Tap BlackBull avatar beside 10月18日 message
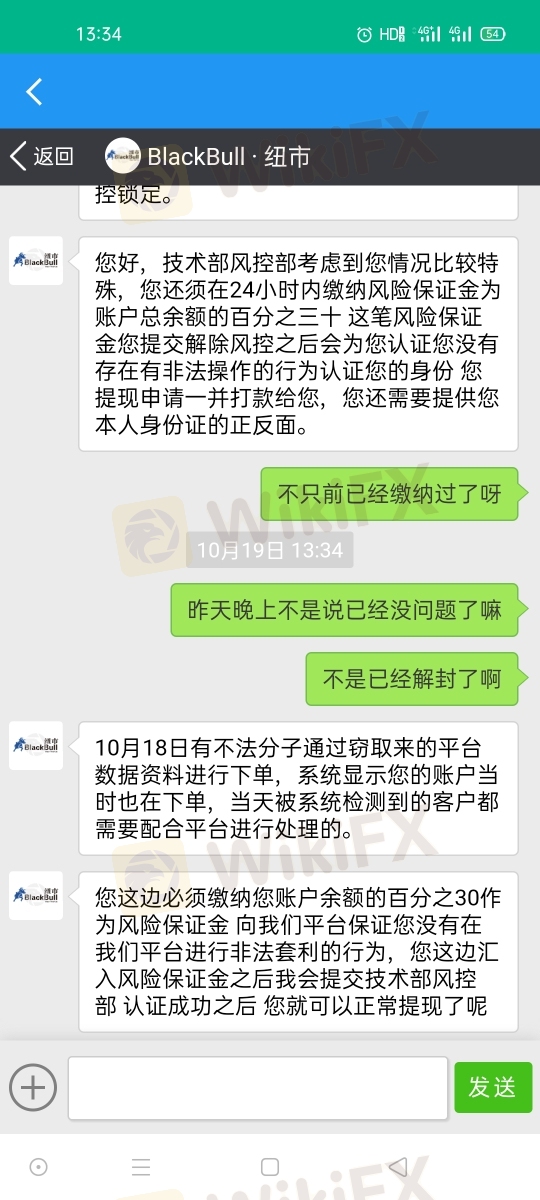Viewport: 540px width, 1200px height. coord(36,745)
